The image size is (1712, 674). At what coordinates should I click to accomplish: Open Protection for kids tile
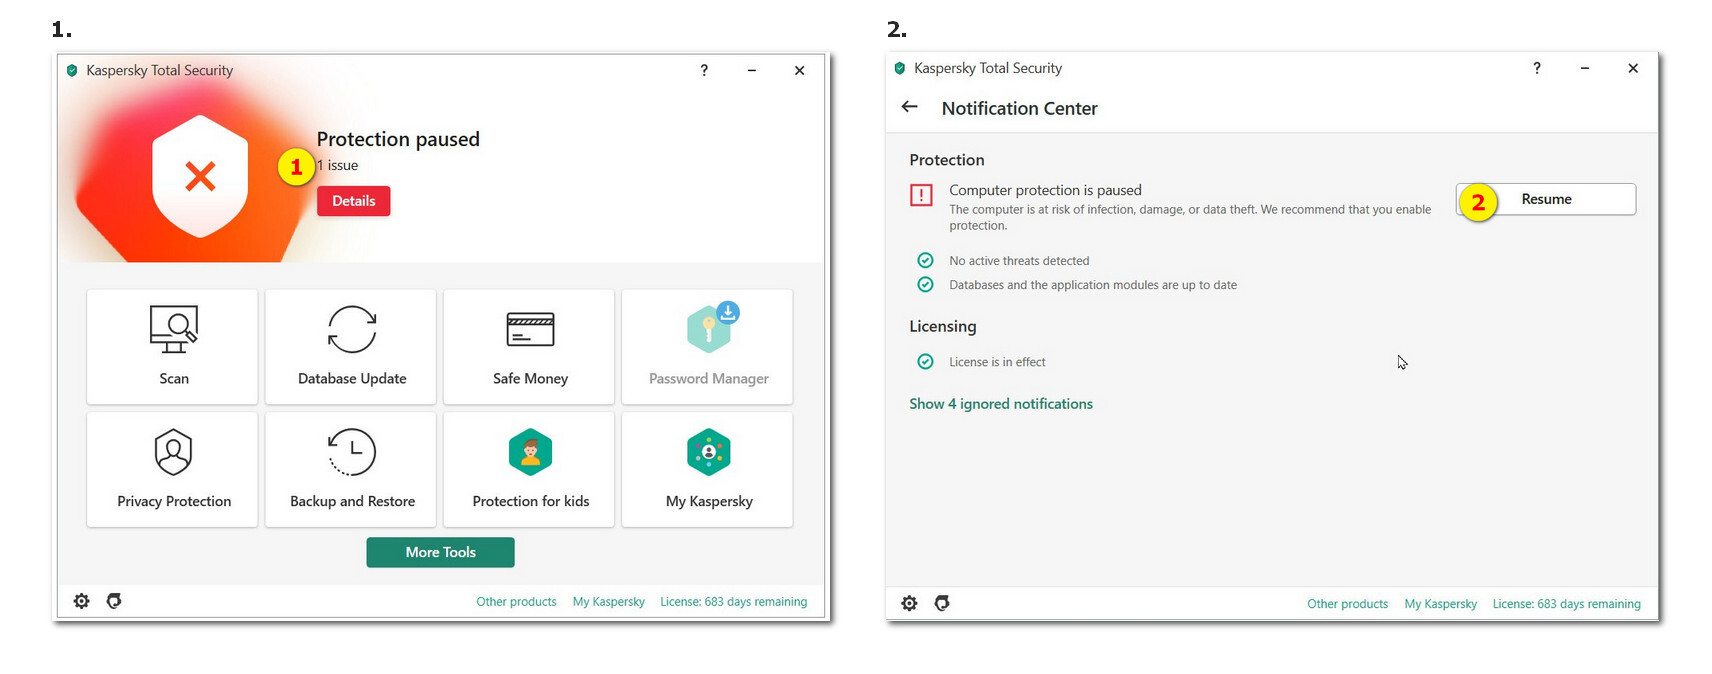point(529,469)
